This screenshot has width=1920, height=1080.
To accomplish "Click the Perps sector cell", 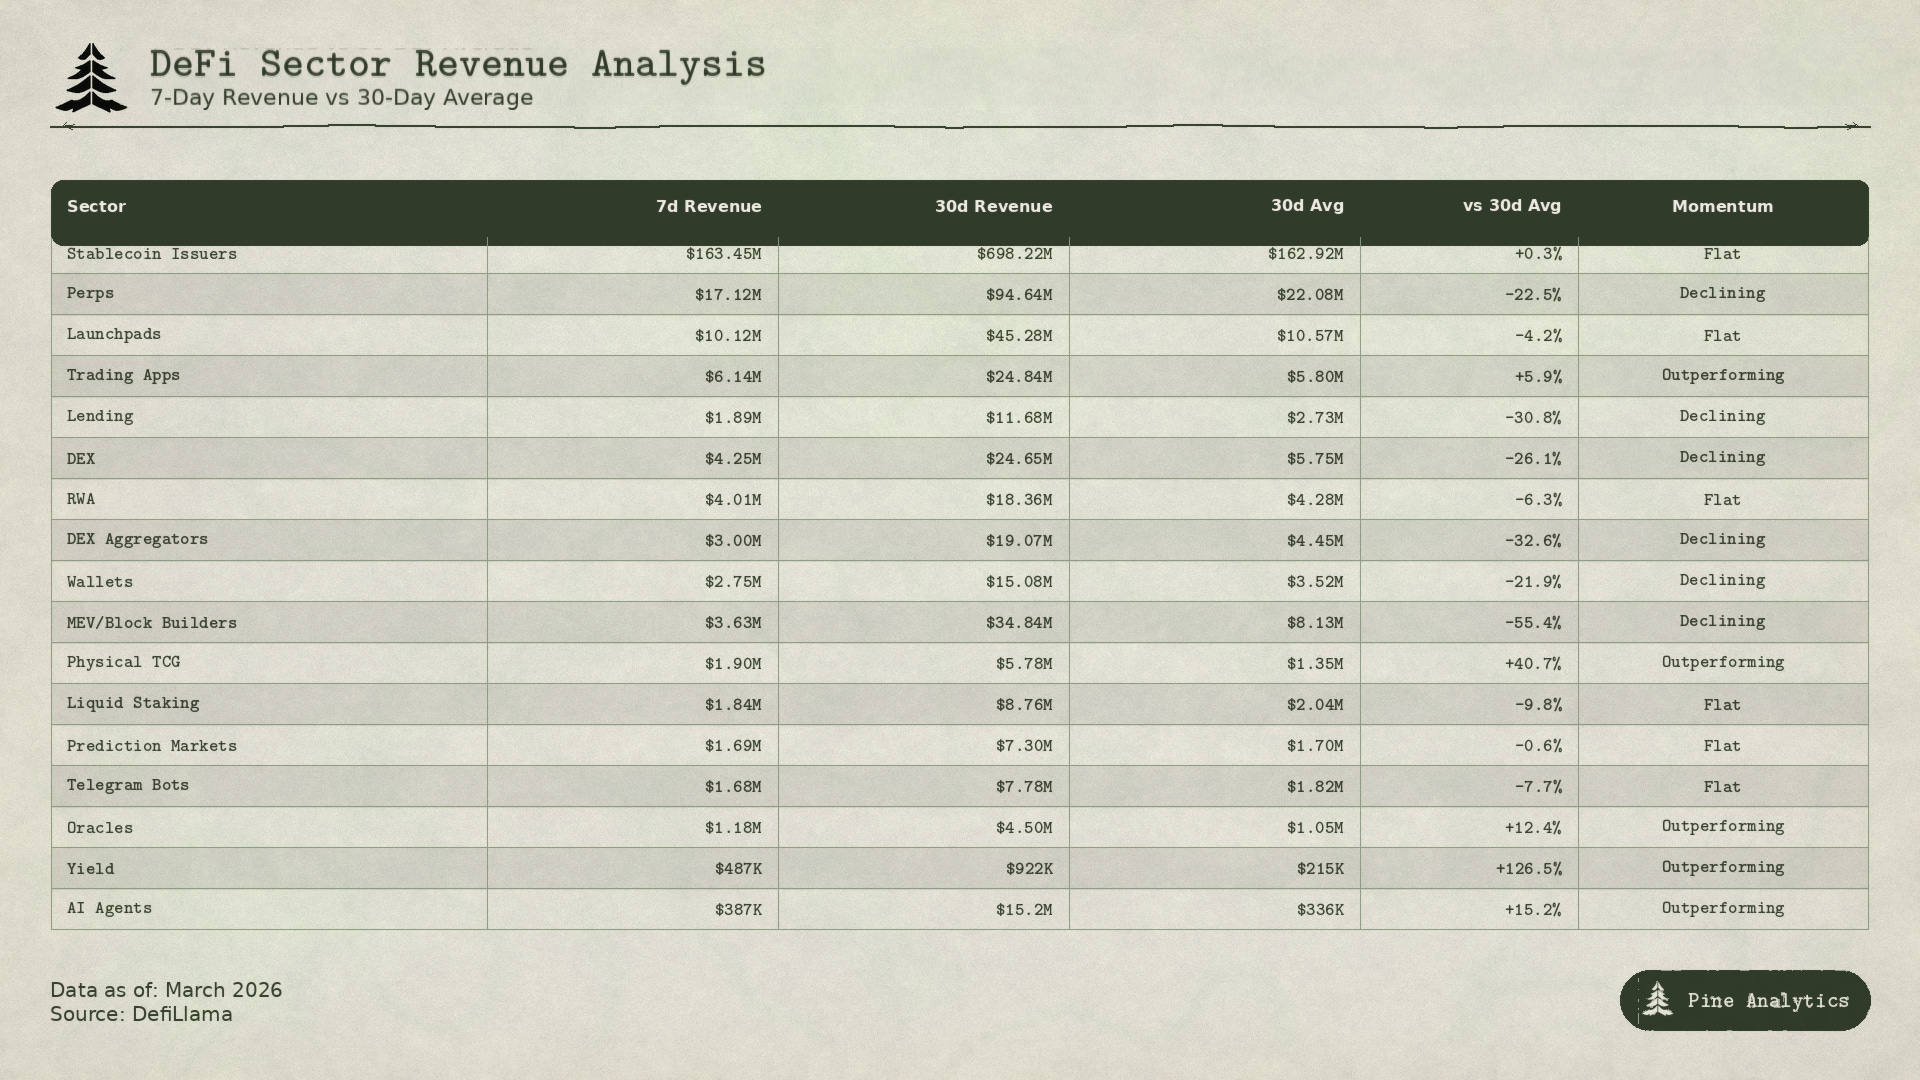I will [x=90, y=293].
